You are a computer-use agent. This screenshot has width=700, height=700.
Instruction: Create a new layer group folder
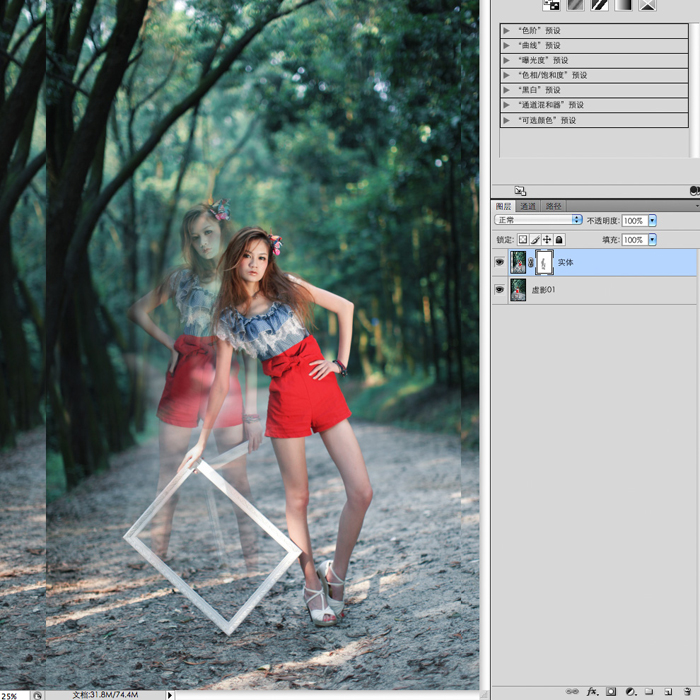coord(649,692)
